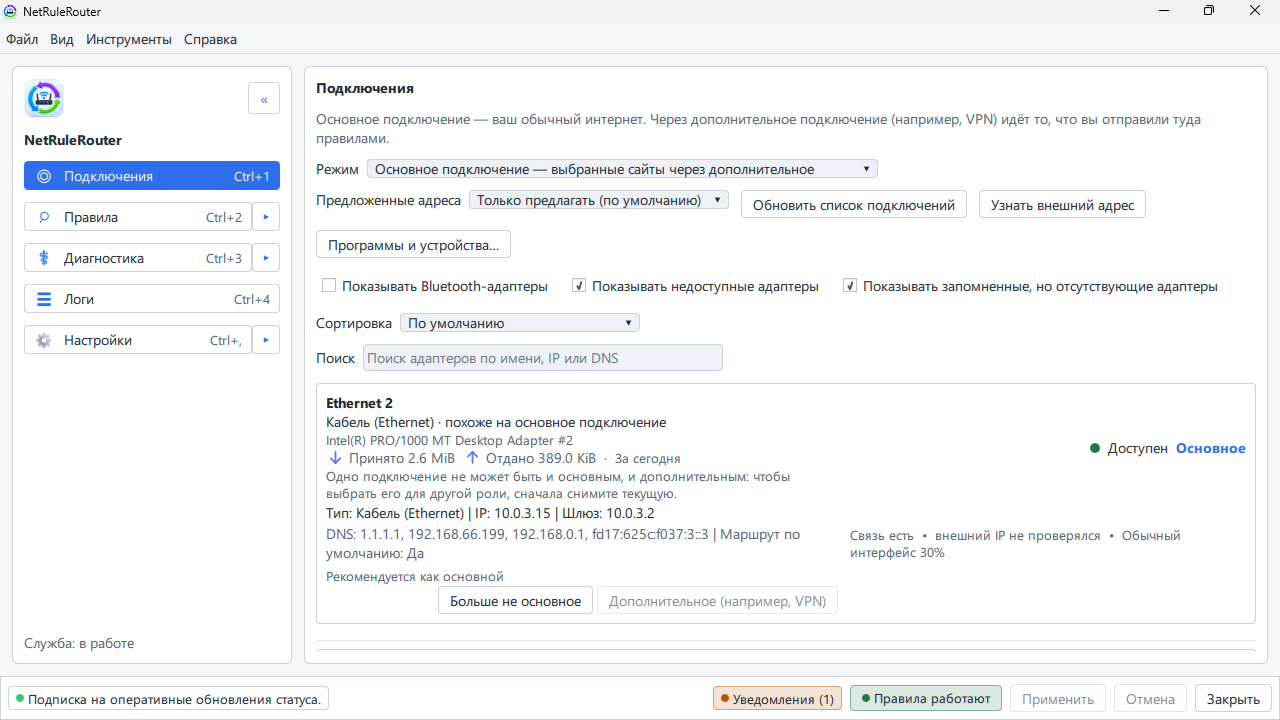Click the Правила search icon
Viewport: 1280px width, 720px height.
43,217
